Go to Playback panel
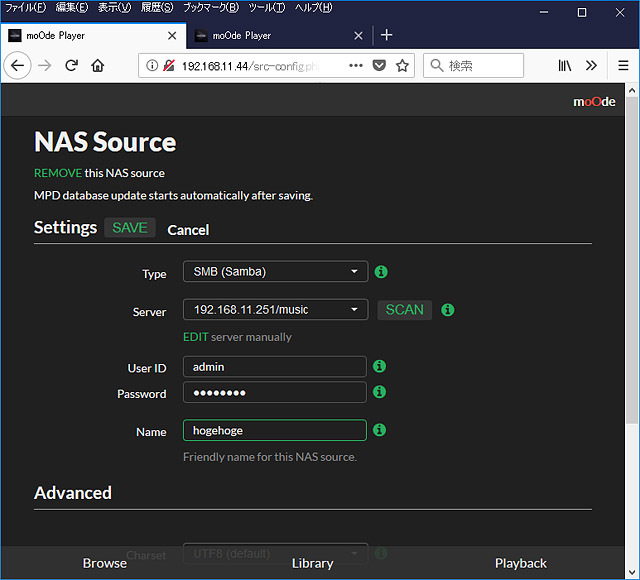The image size is (640, 580). 521,563
